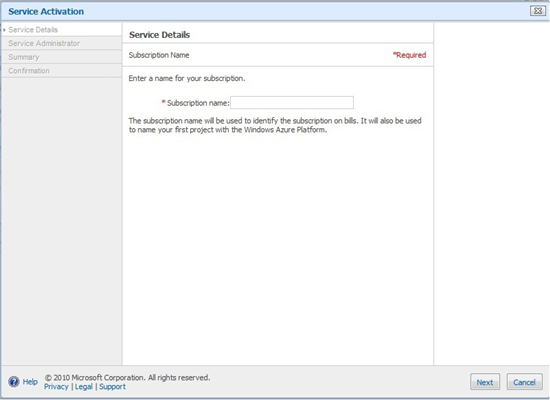Click the Service Details panel heading

click(x=159, y=35)
